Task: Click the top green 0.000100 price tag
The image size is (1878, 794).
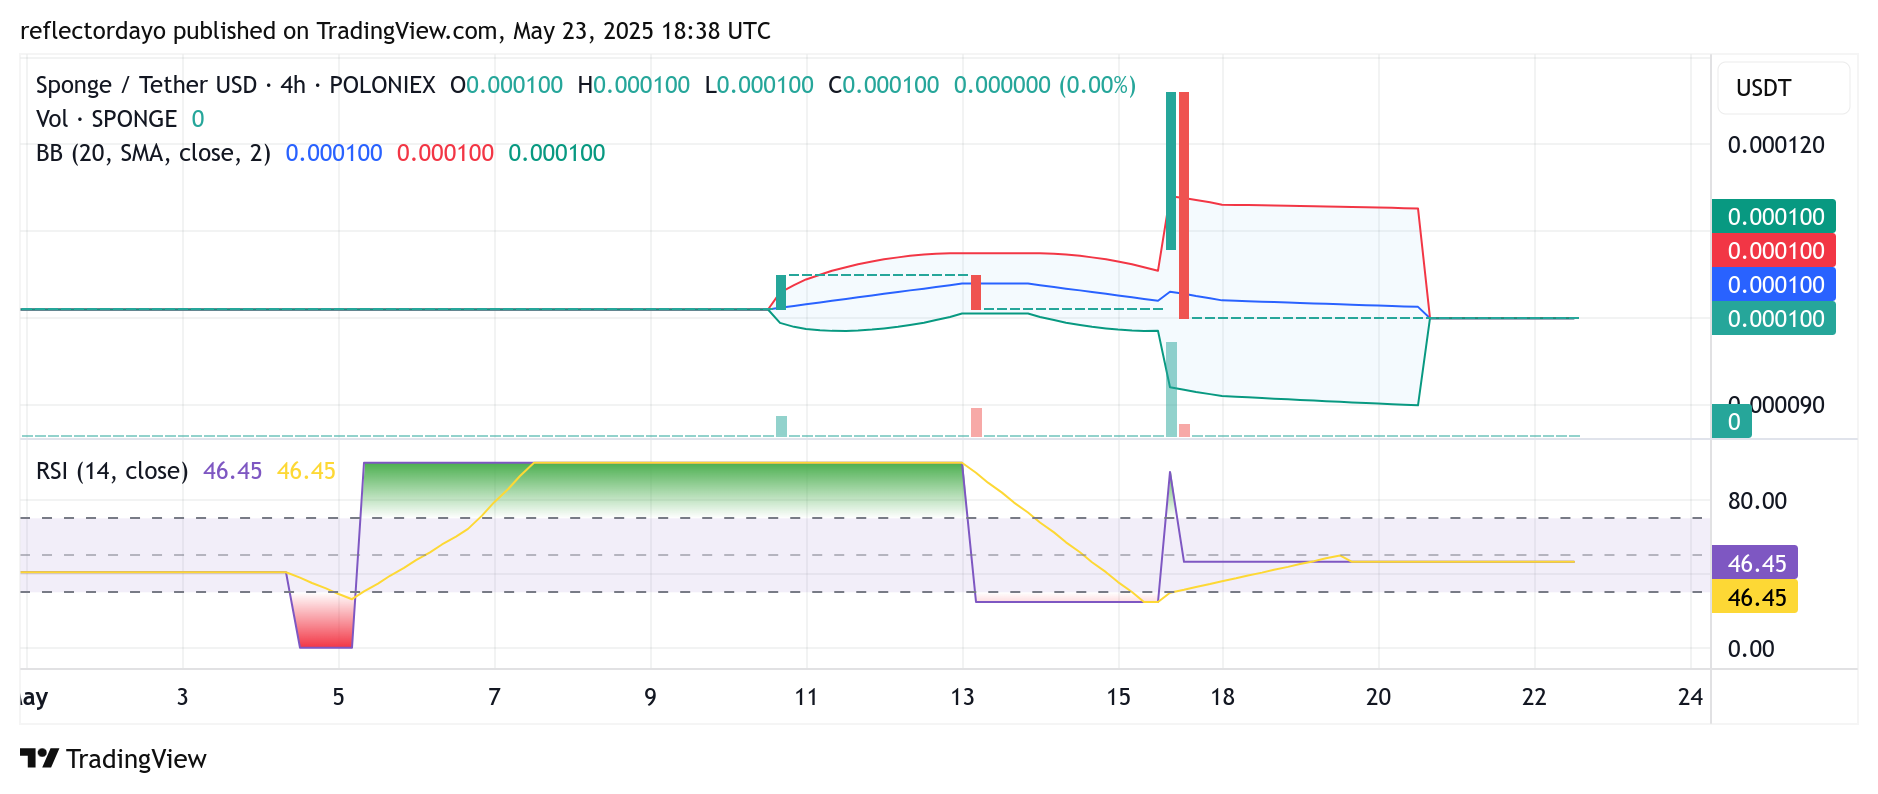Action: coord(1774,217)
